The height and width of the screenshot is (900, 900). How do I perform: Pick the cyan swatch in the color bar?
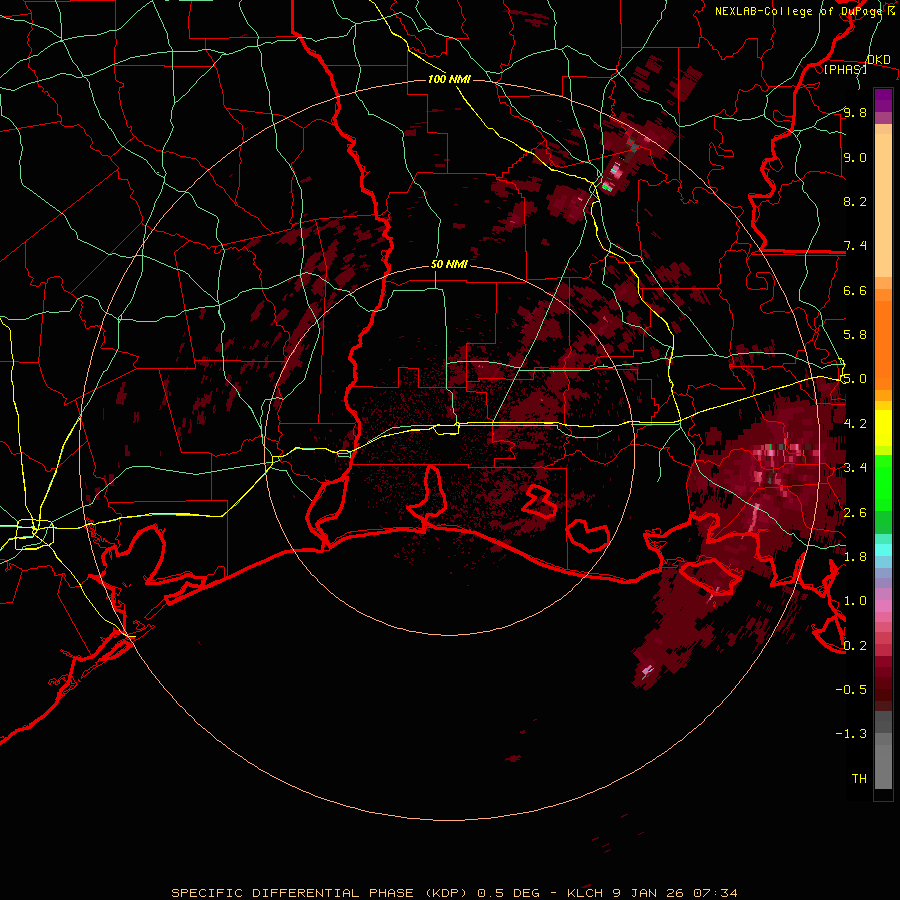point(883,550)
